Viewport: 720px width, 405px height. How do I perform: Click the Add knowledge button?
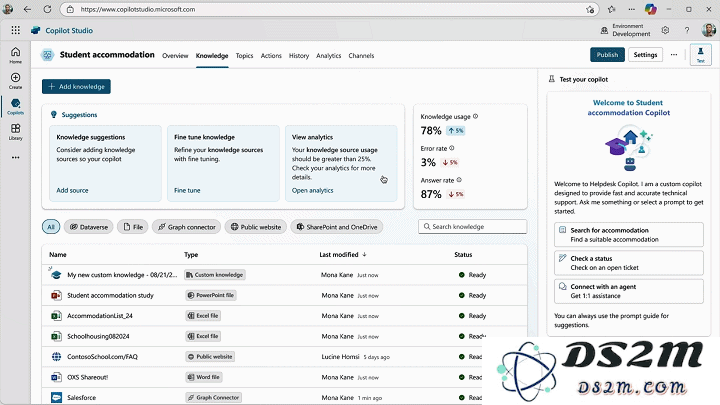(x=76, y=86)
